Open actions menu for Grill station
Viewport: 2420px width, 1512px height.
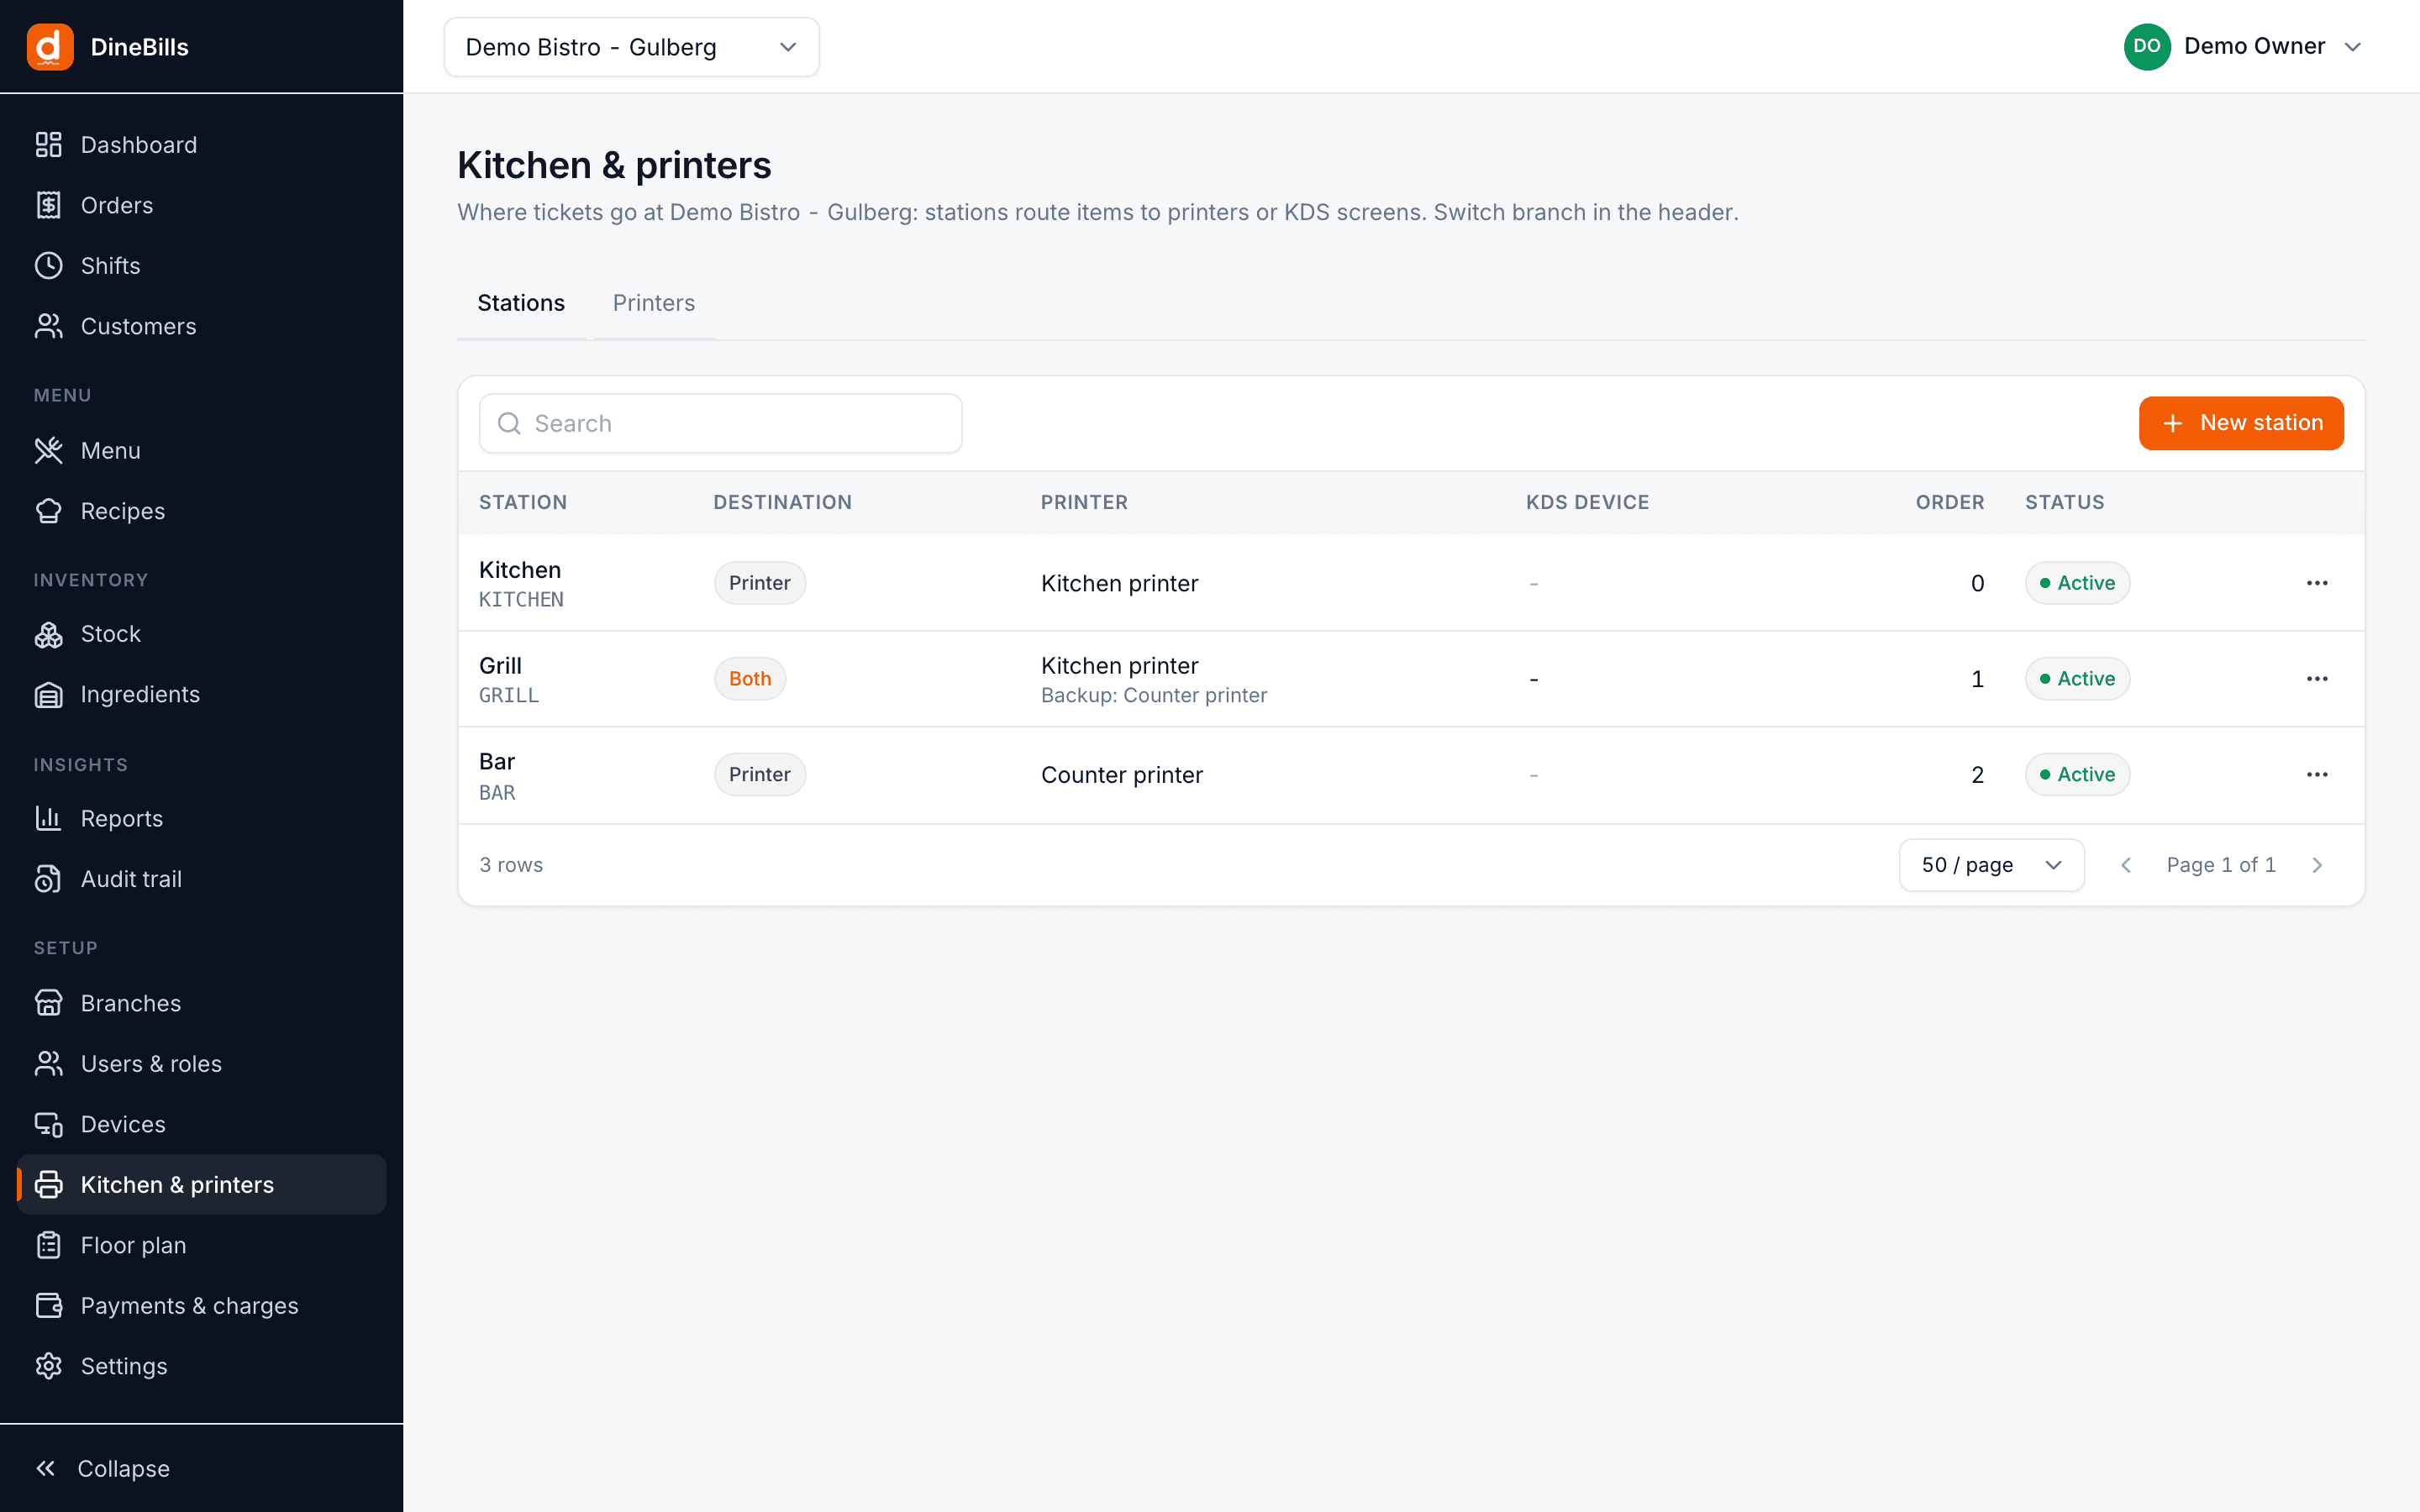[x=2317, y=679]
